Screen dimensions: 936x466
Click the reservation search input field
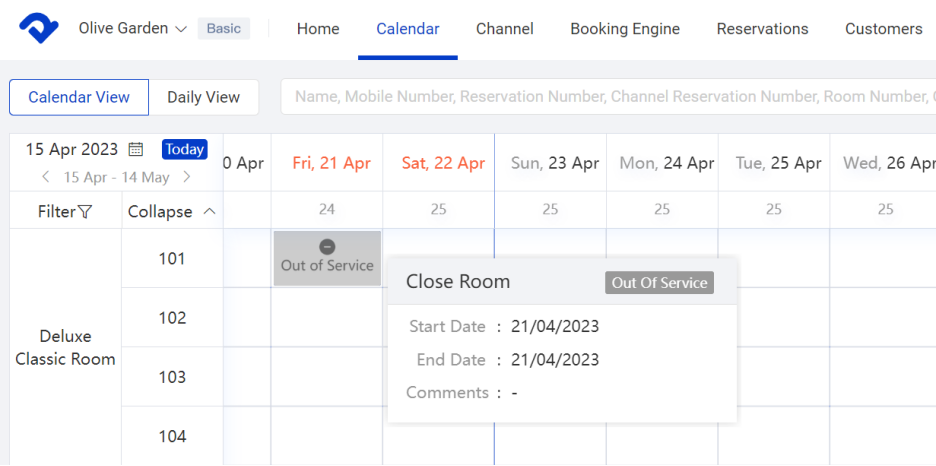(608, 97)
